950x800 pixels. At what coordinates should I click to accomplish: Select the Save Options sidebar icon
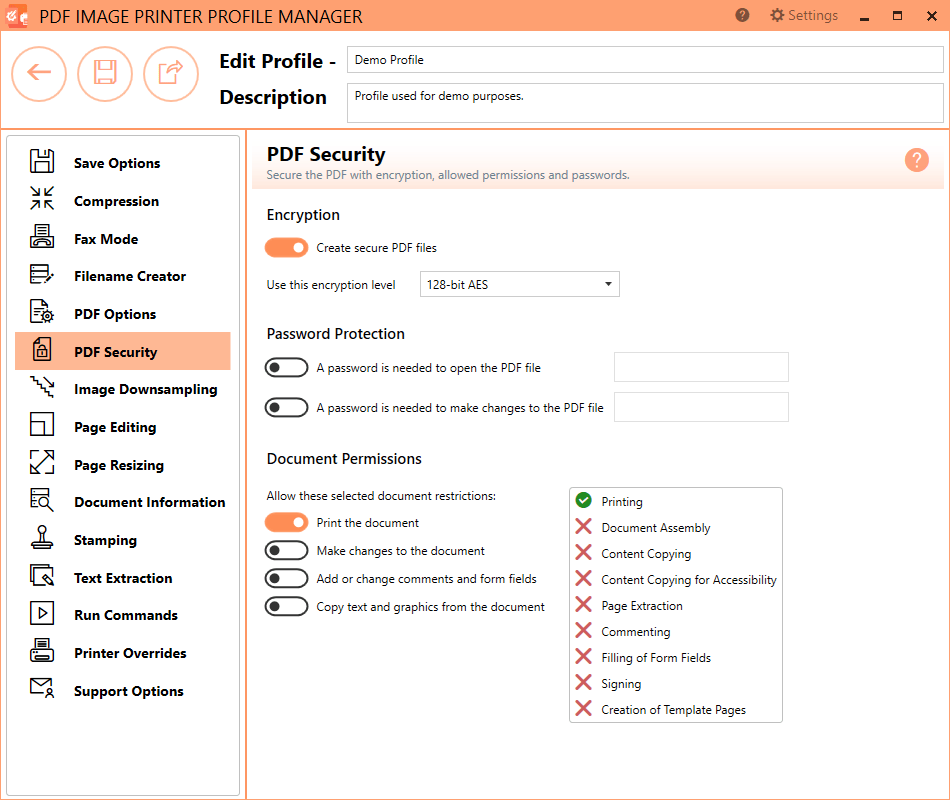pyautogui.click(x=41, y=162)
